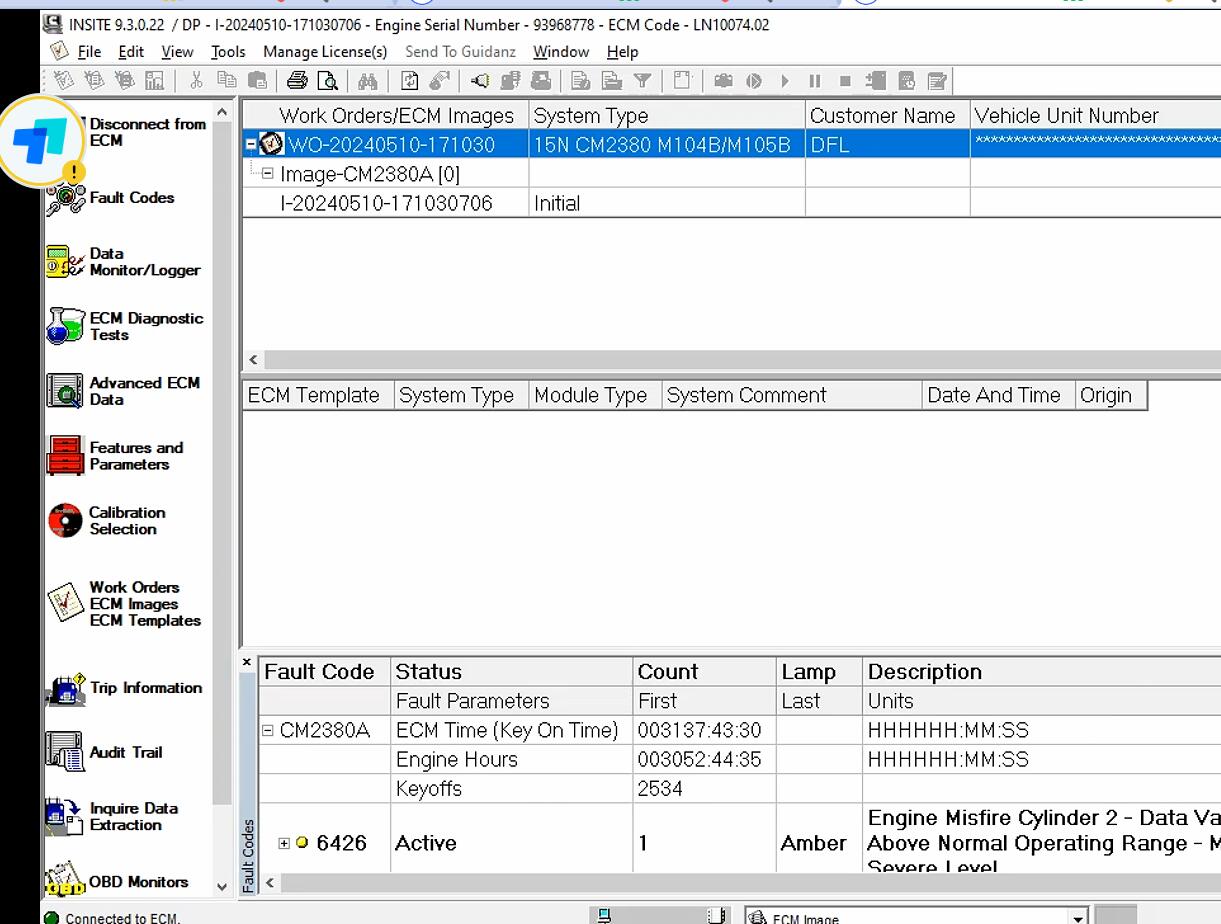The width and height of the screenshot is (1221, 924).
Task: Click the Pause toolbar button
Action: pyautogui.click(x=815, y=81)
